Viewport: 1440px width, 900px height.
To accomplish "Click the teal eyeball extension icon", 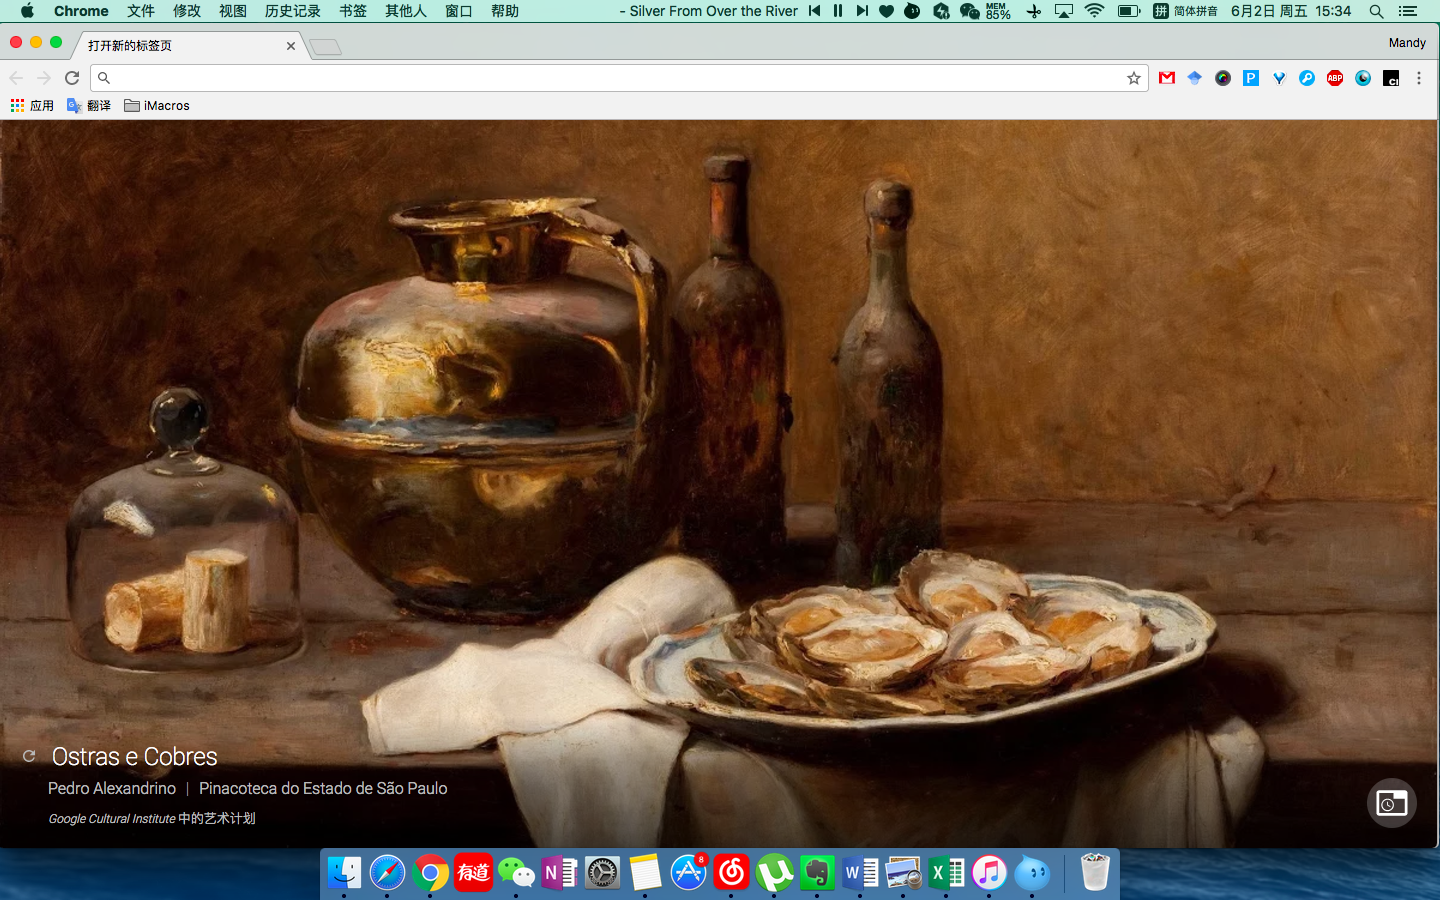I will [x=1363, y=78].
